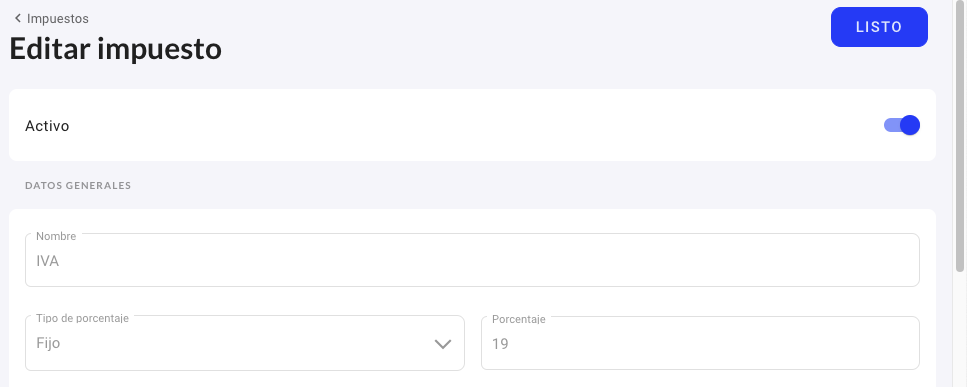967x387 pixels.
Task: Click the Porcentaje floating label
Action: click(519, 319)
